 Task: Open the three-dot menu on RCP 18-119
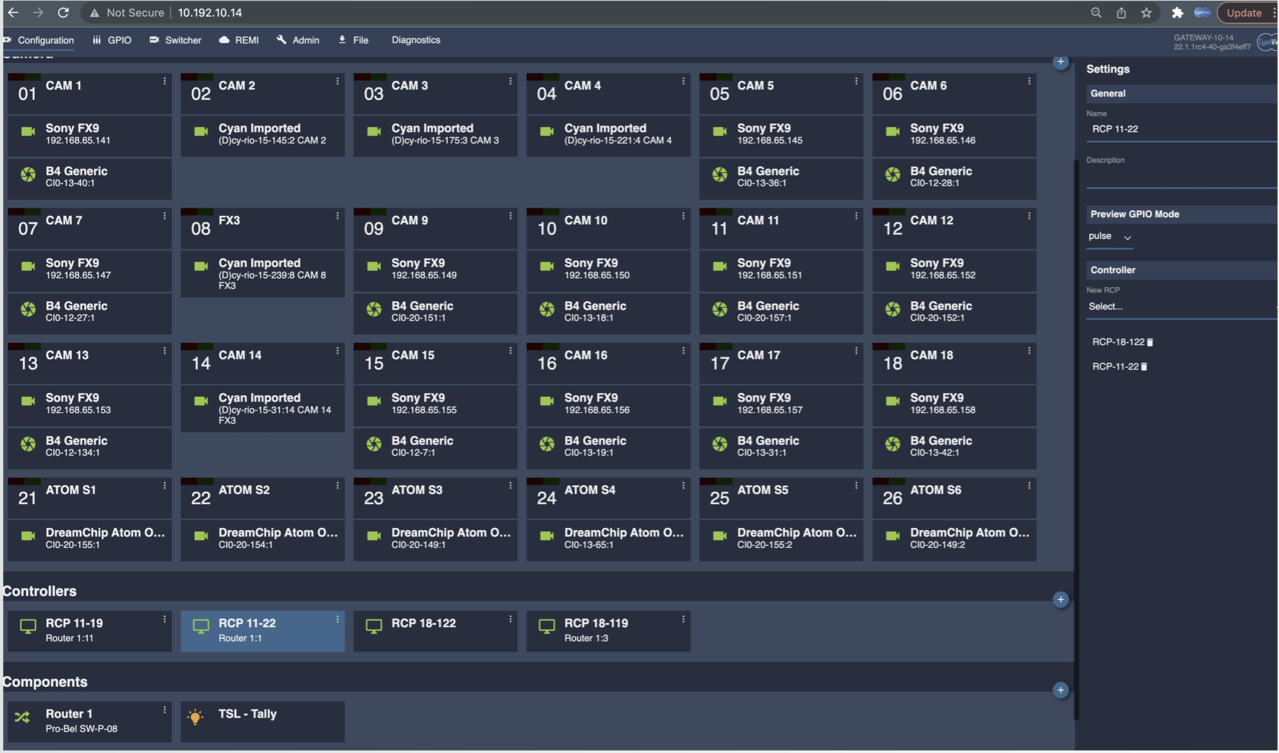pos(683,619)
